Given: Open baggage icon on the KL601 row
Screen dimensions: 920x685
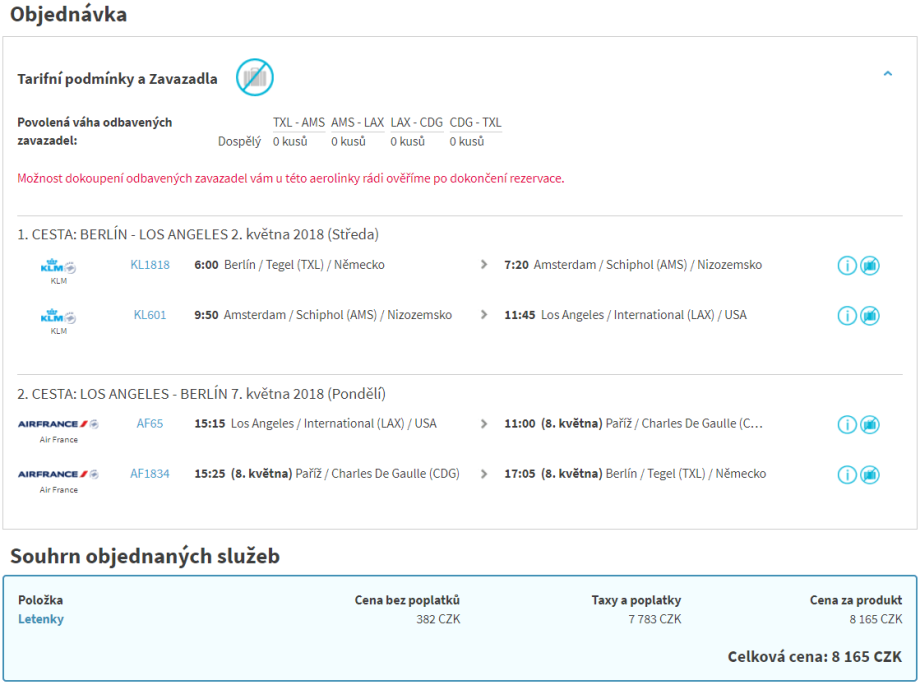Looking at the screenshot, I should point(870,316).
